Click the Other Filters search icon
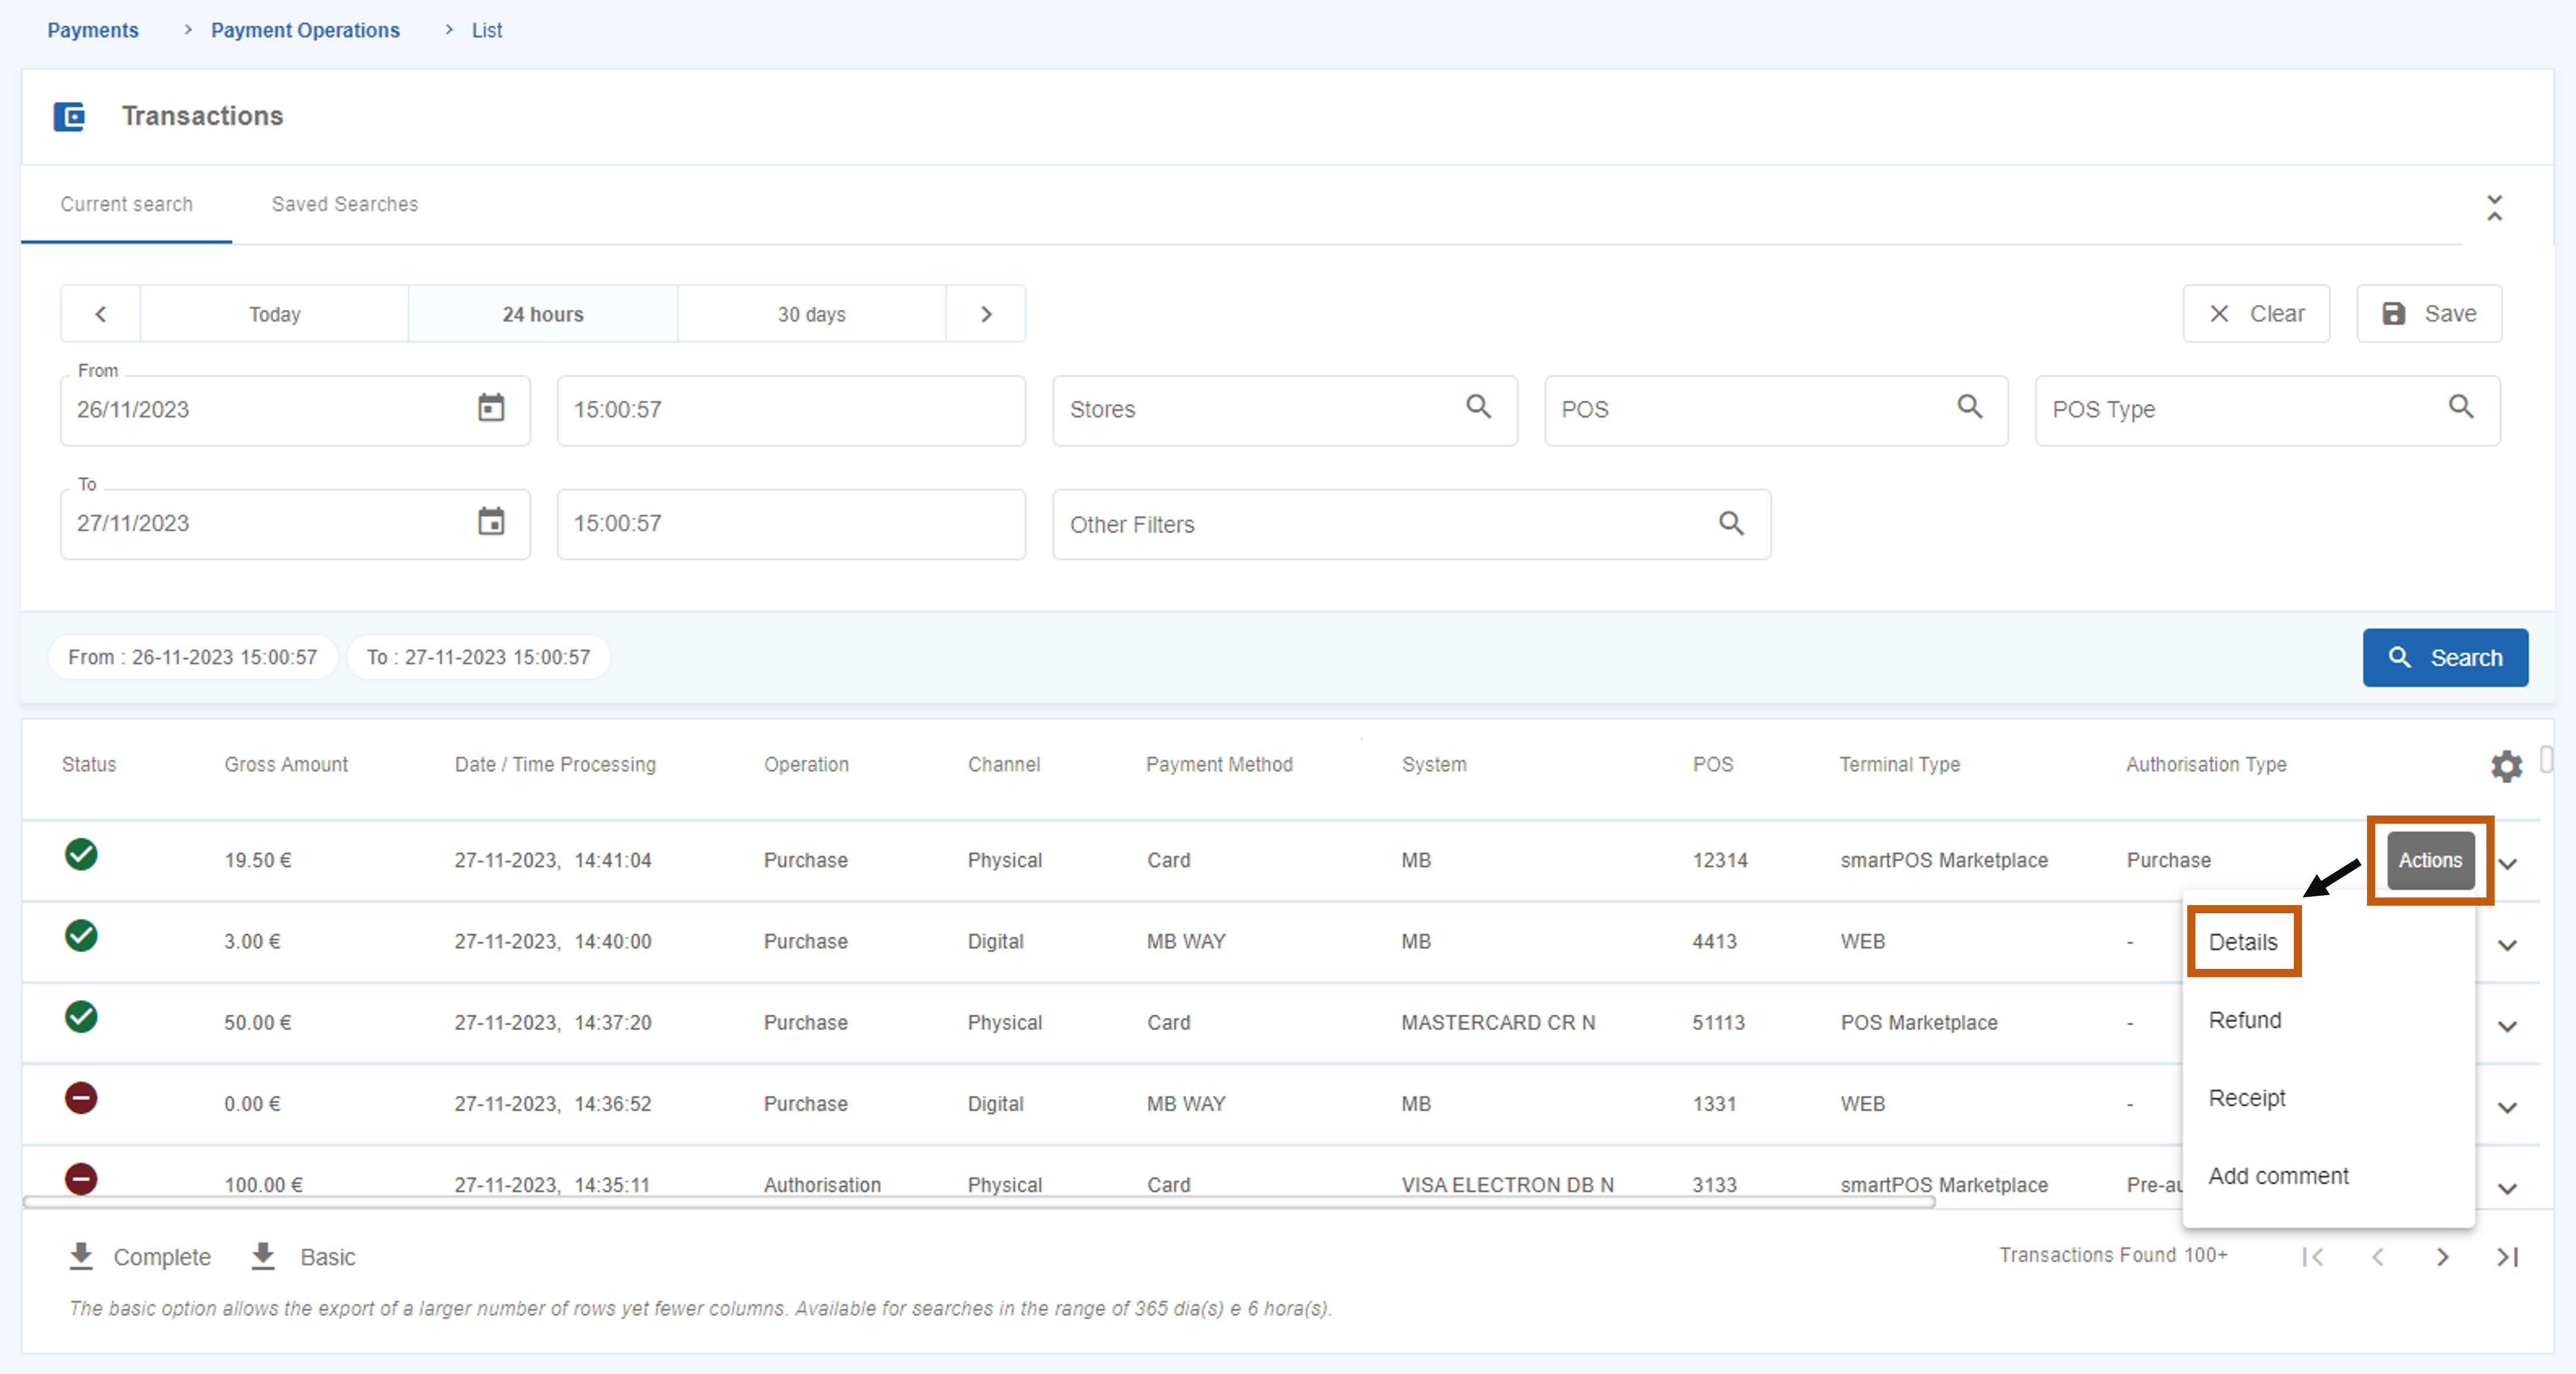This screenshot has width=2576, height=1374. pos(1731,523)
